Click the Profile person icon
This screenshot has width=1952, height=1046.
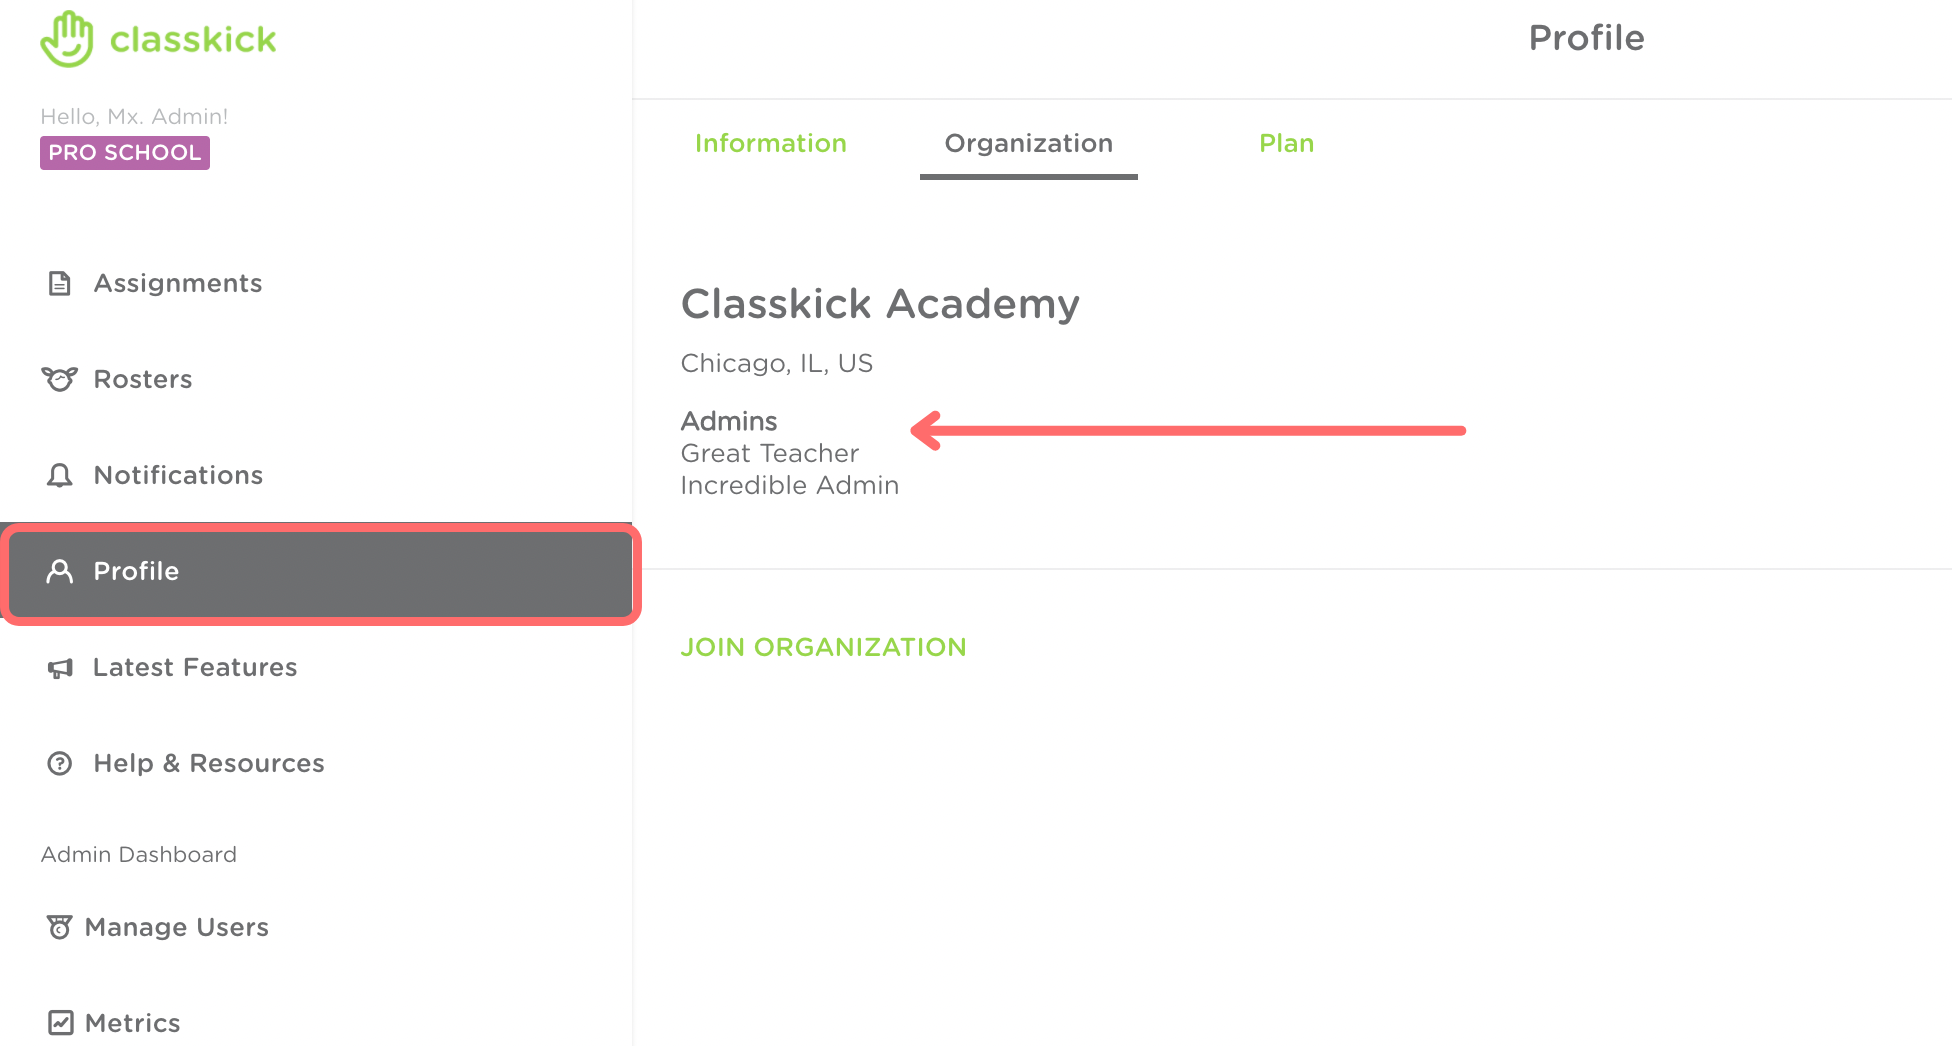[x=60, y=572]
